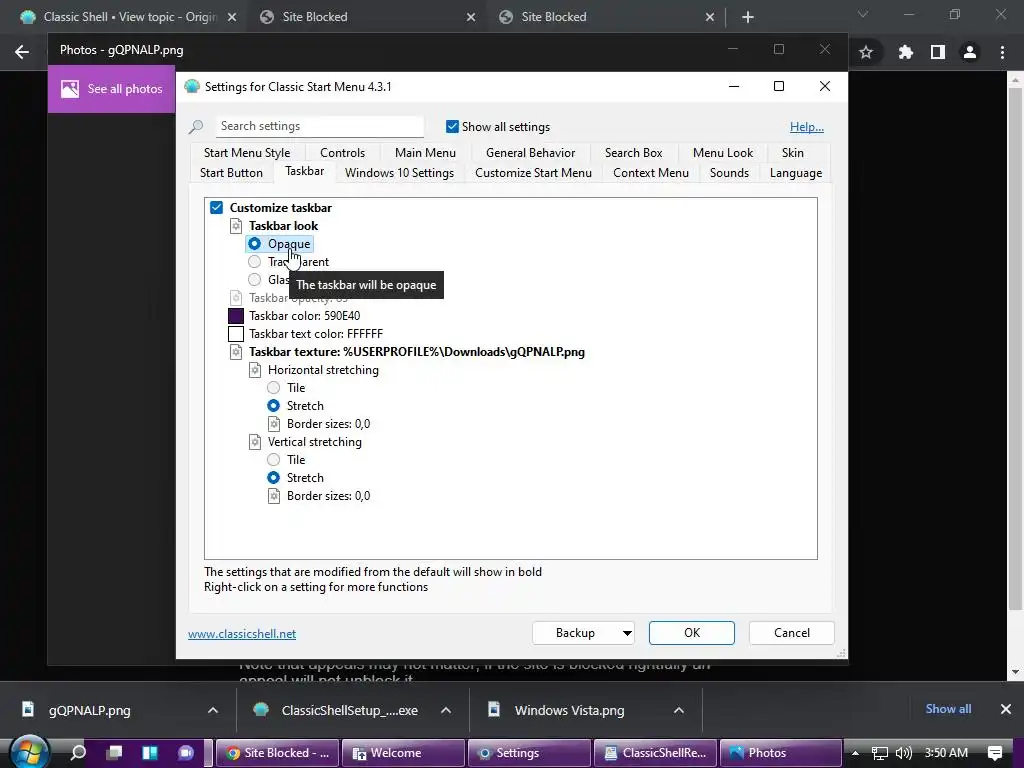Click Taskbar text color FFFFFF swatch
The width and height of the screenshot is (1024, 768).
pos(236,334)
